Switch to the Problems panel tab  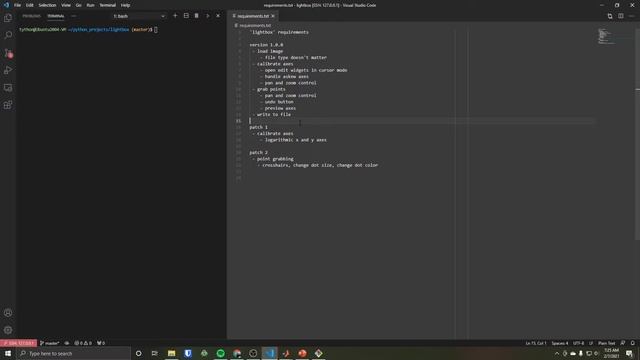point(31,16)
